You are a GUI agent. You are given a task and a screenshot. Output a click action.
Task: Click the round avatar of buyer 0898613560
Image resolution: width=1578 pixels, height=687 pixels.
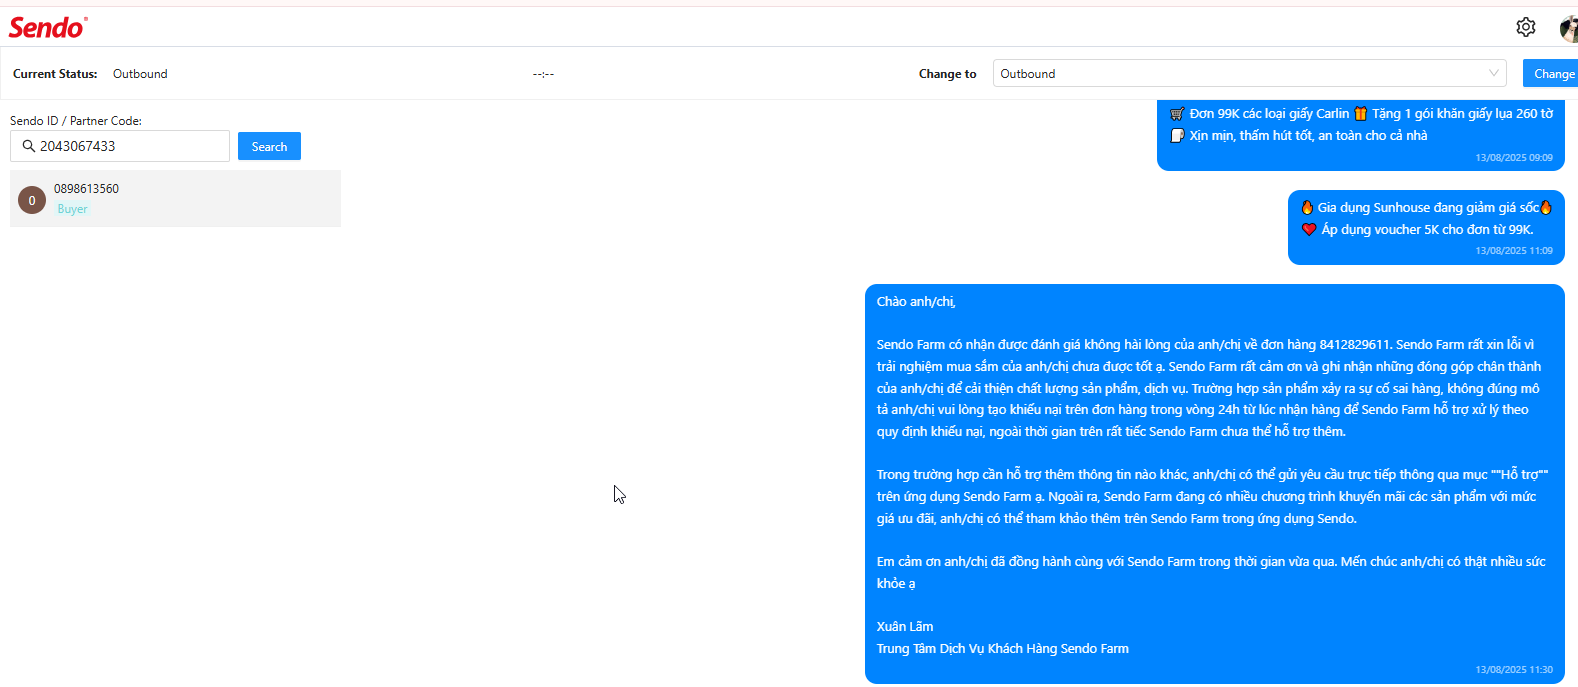(32, 200)
